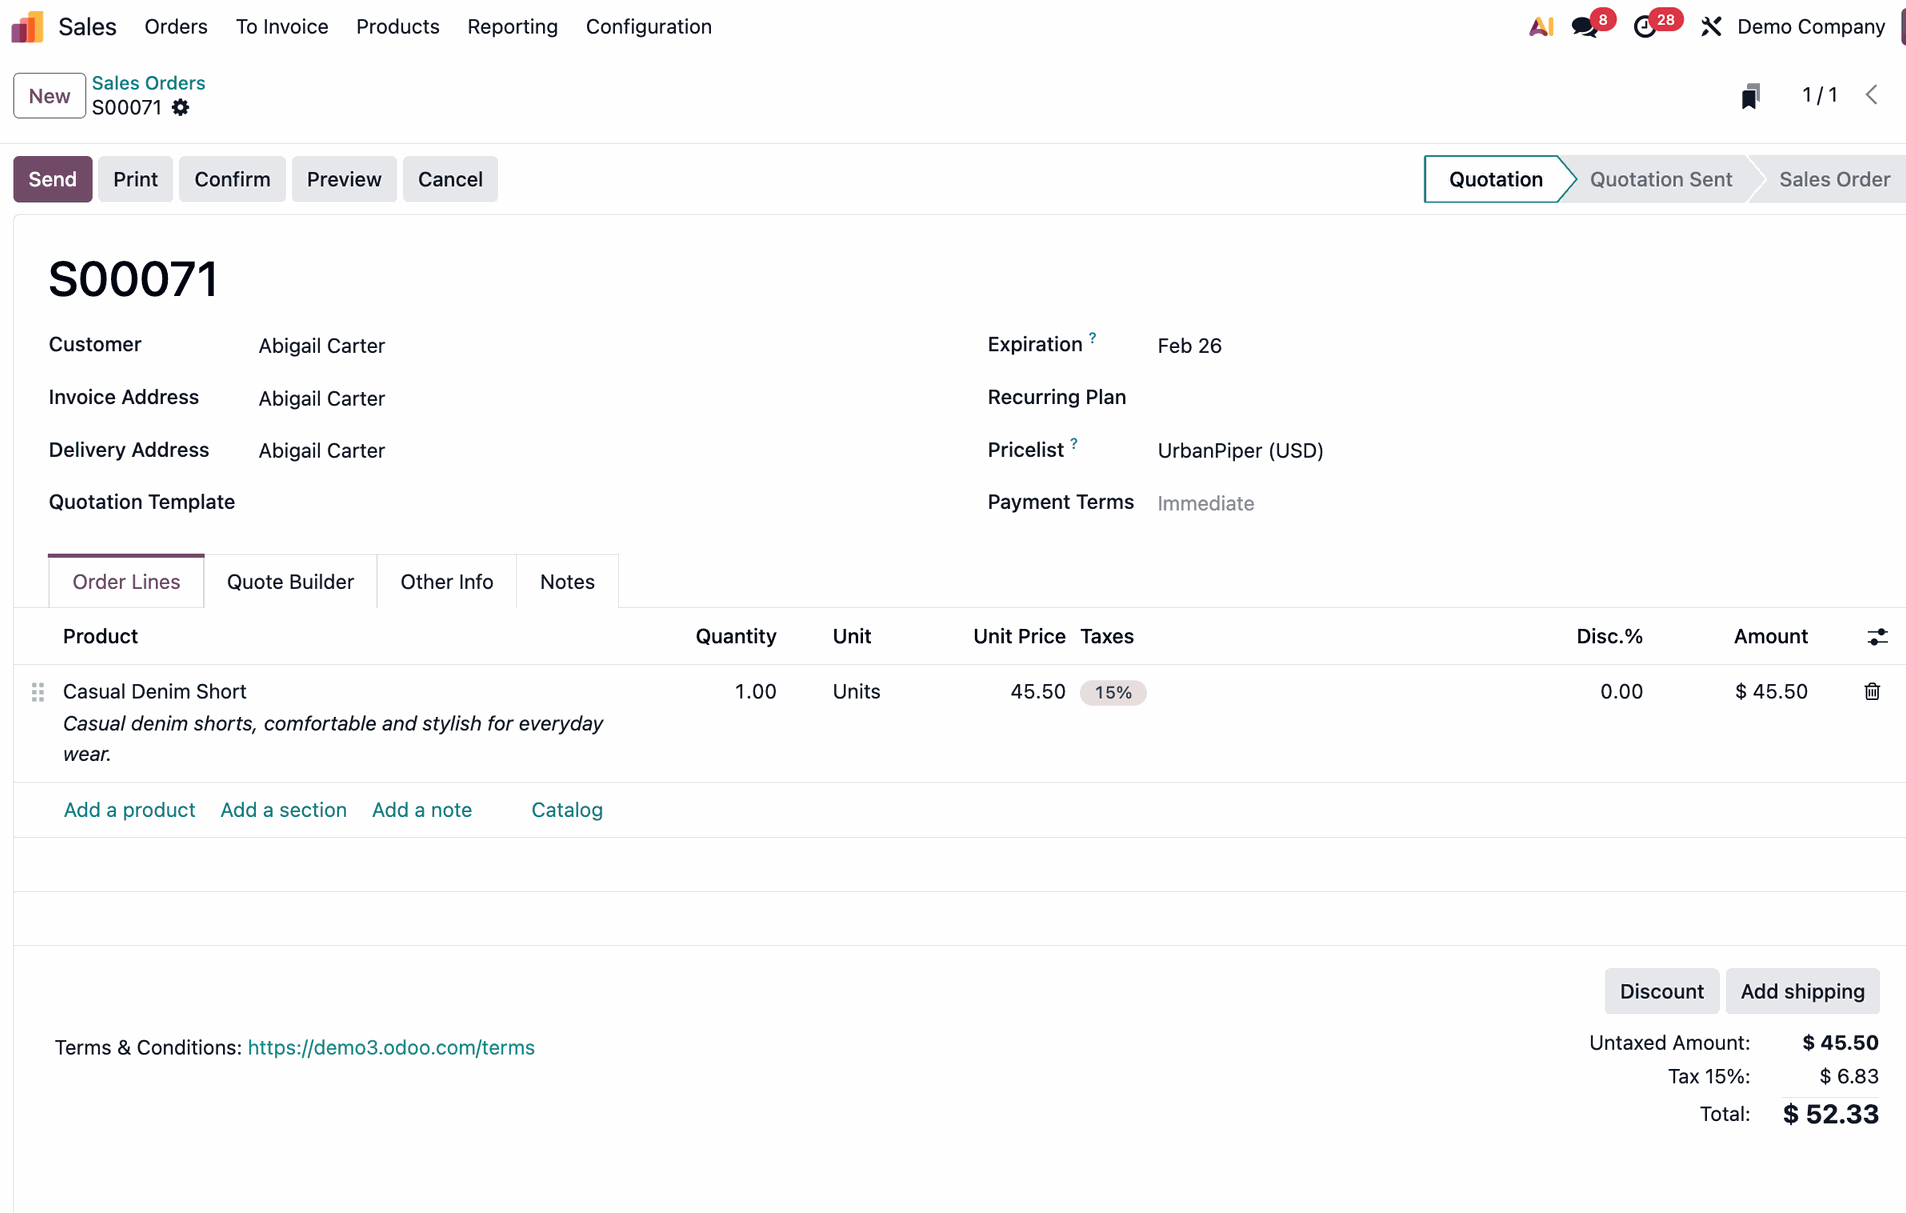1906x1213 pixels.
Task: Open the Pricelist field UrbanPiper (USD)
Action: pos(1240,451)
